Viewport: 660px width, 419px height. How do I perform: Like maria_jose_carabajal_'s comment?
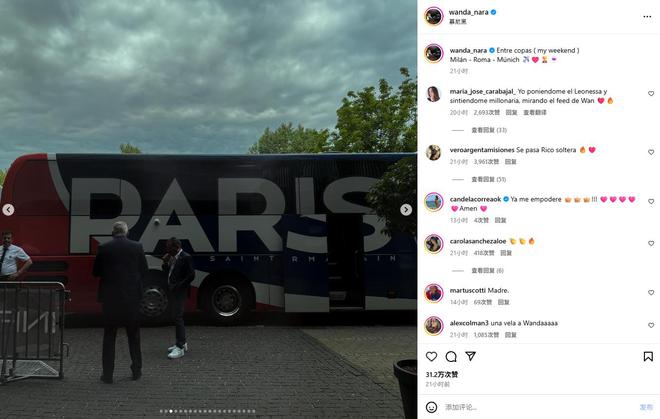point(651,93)
